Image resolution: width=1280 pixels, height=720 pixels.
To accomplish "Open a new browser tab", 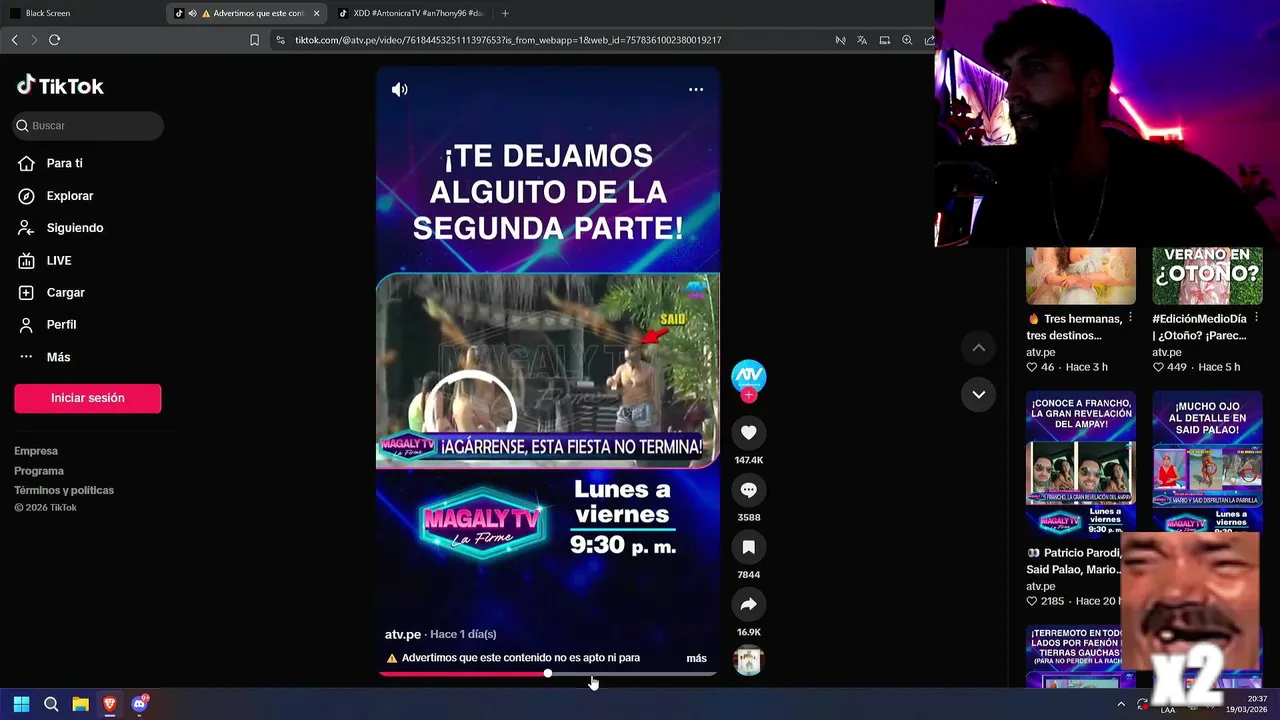I will pos(505,13).
